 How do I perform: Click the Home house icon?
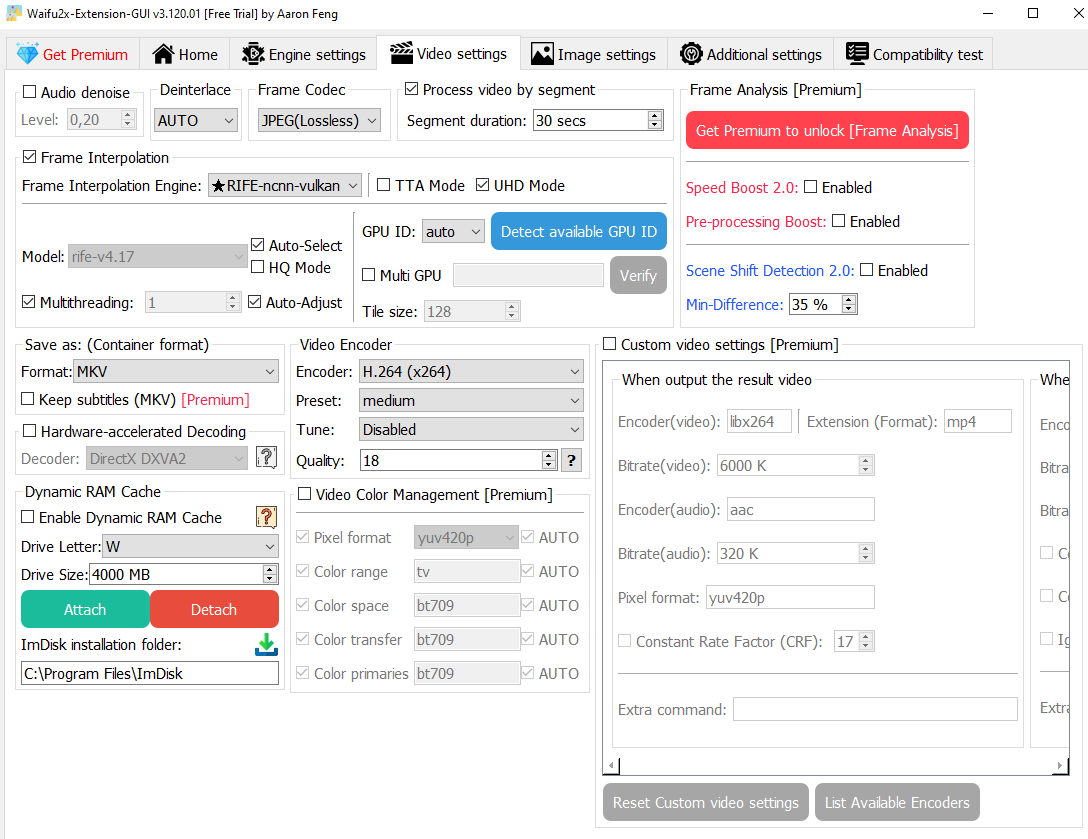[x=163, y=54]
